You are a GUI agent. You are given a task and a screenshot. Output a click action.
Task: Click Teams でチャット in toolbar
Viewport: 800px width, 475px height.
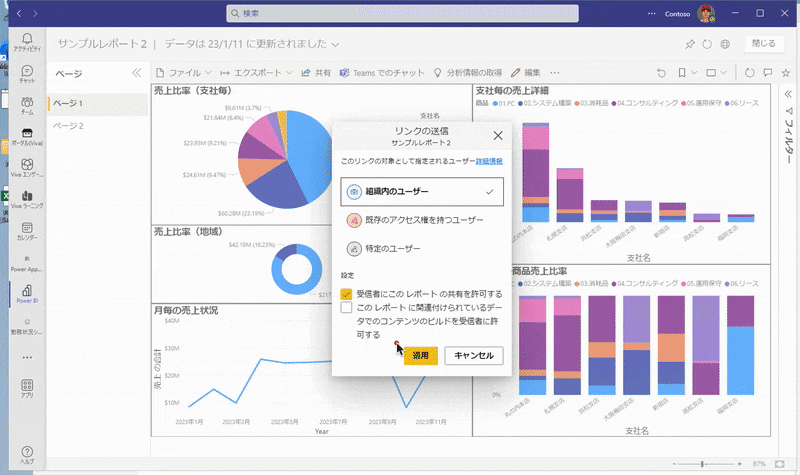(382, 73)
